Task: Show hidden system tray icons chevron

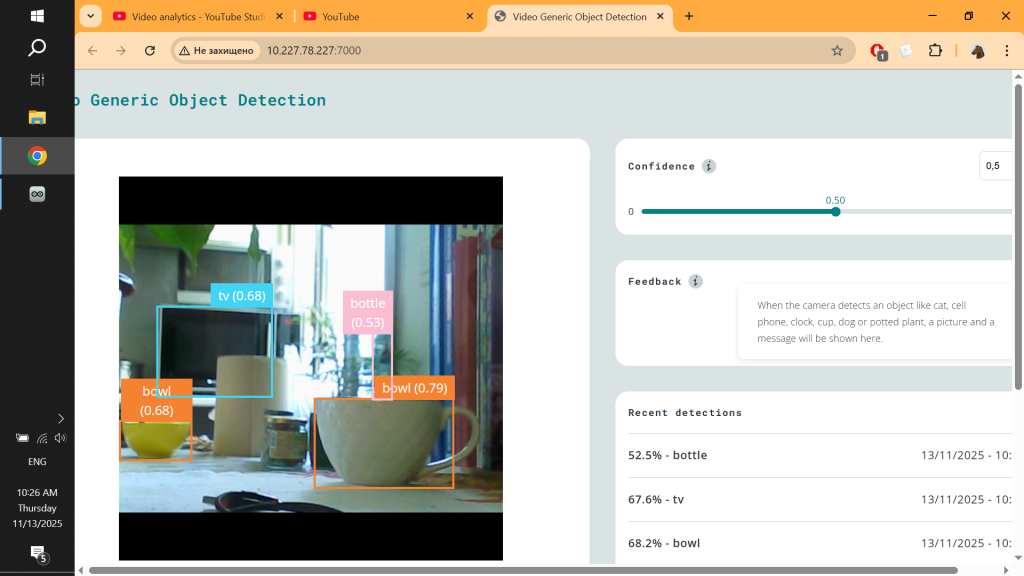Action: [61, 418]
